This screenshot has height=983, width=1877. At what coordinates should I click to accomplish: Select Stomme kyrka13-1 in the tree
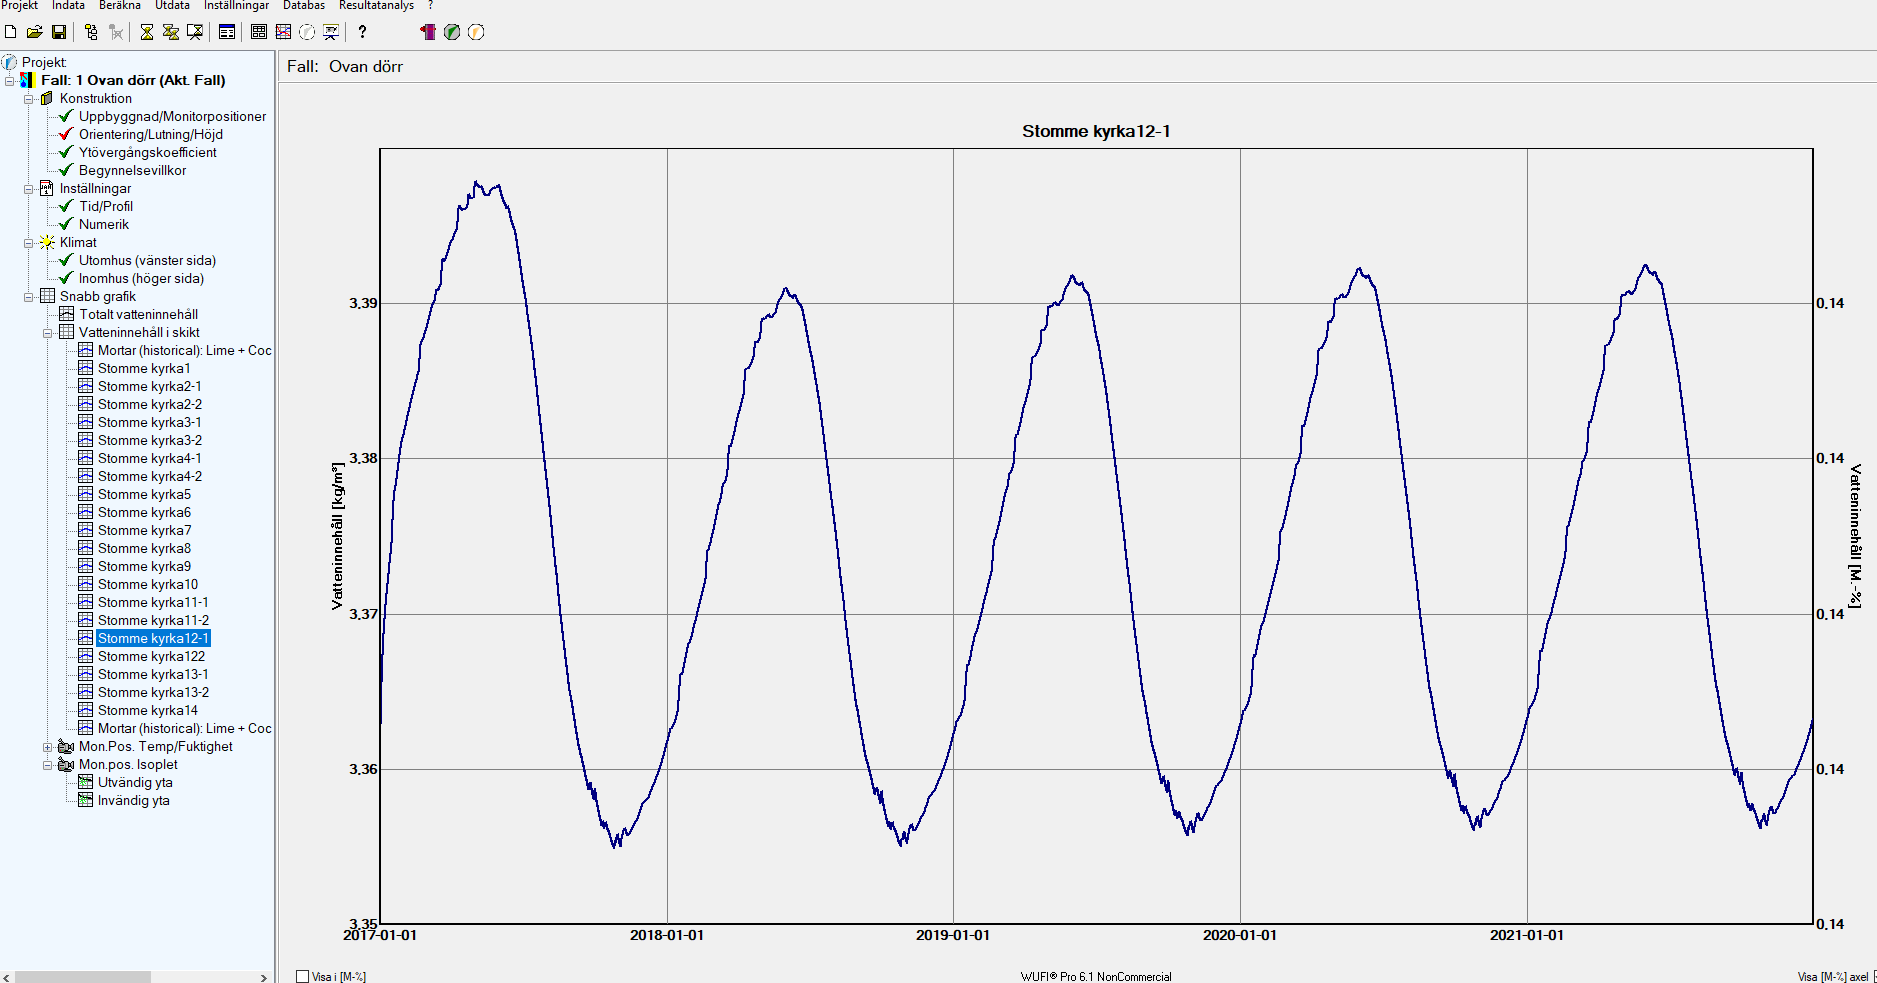tap(153, 674)
